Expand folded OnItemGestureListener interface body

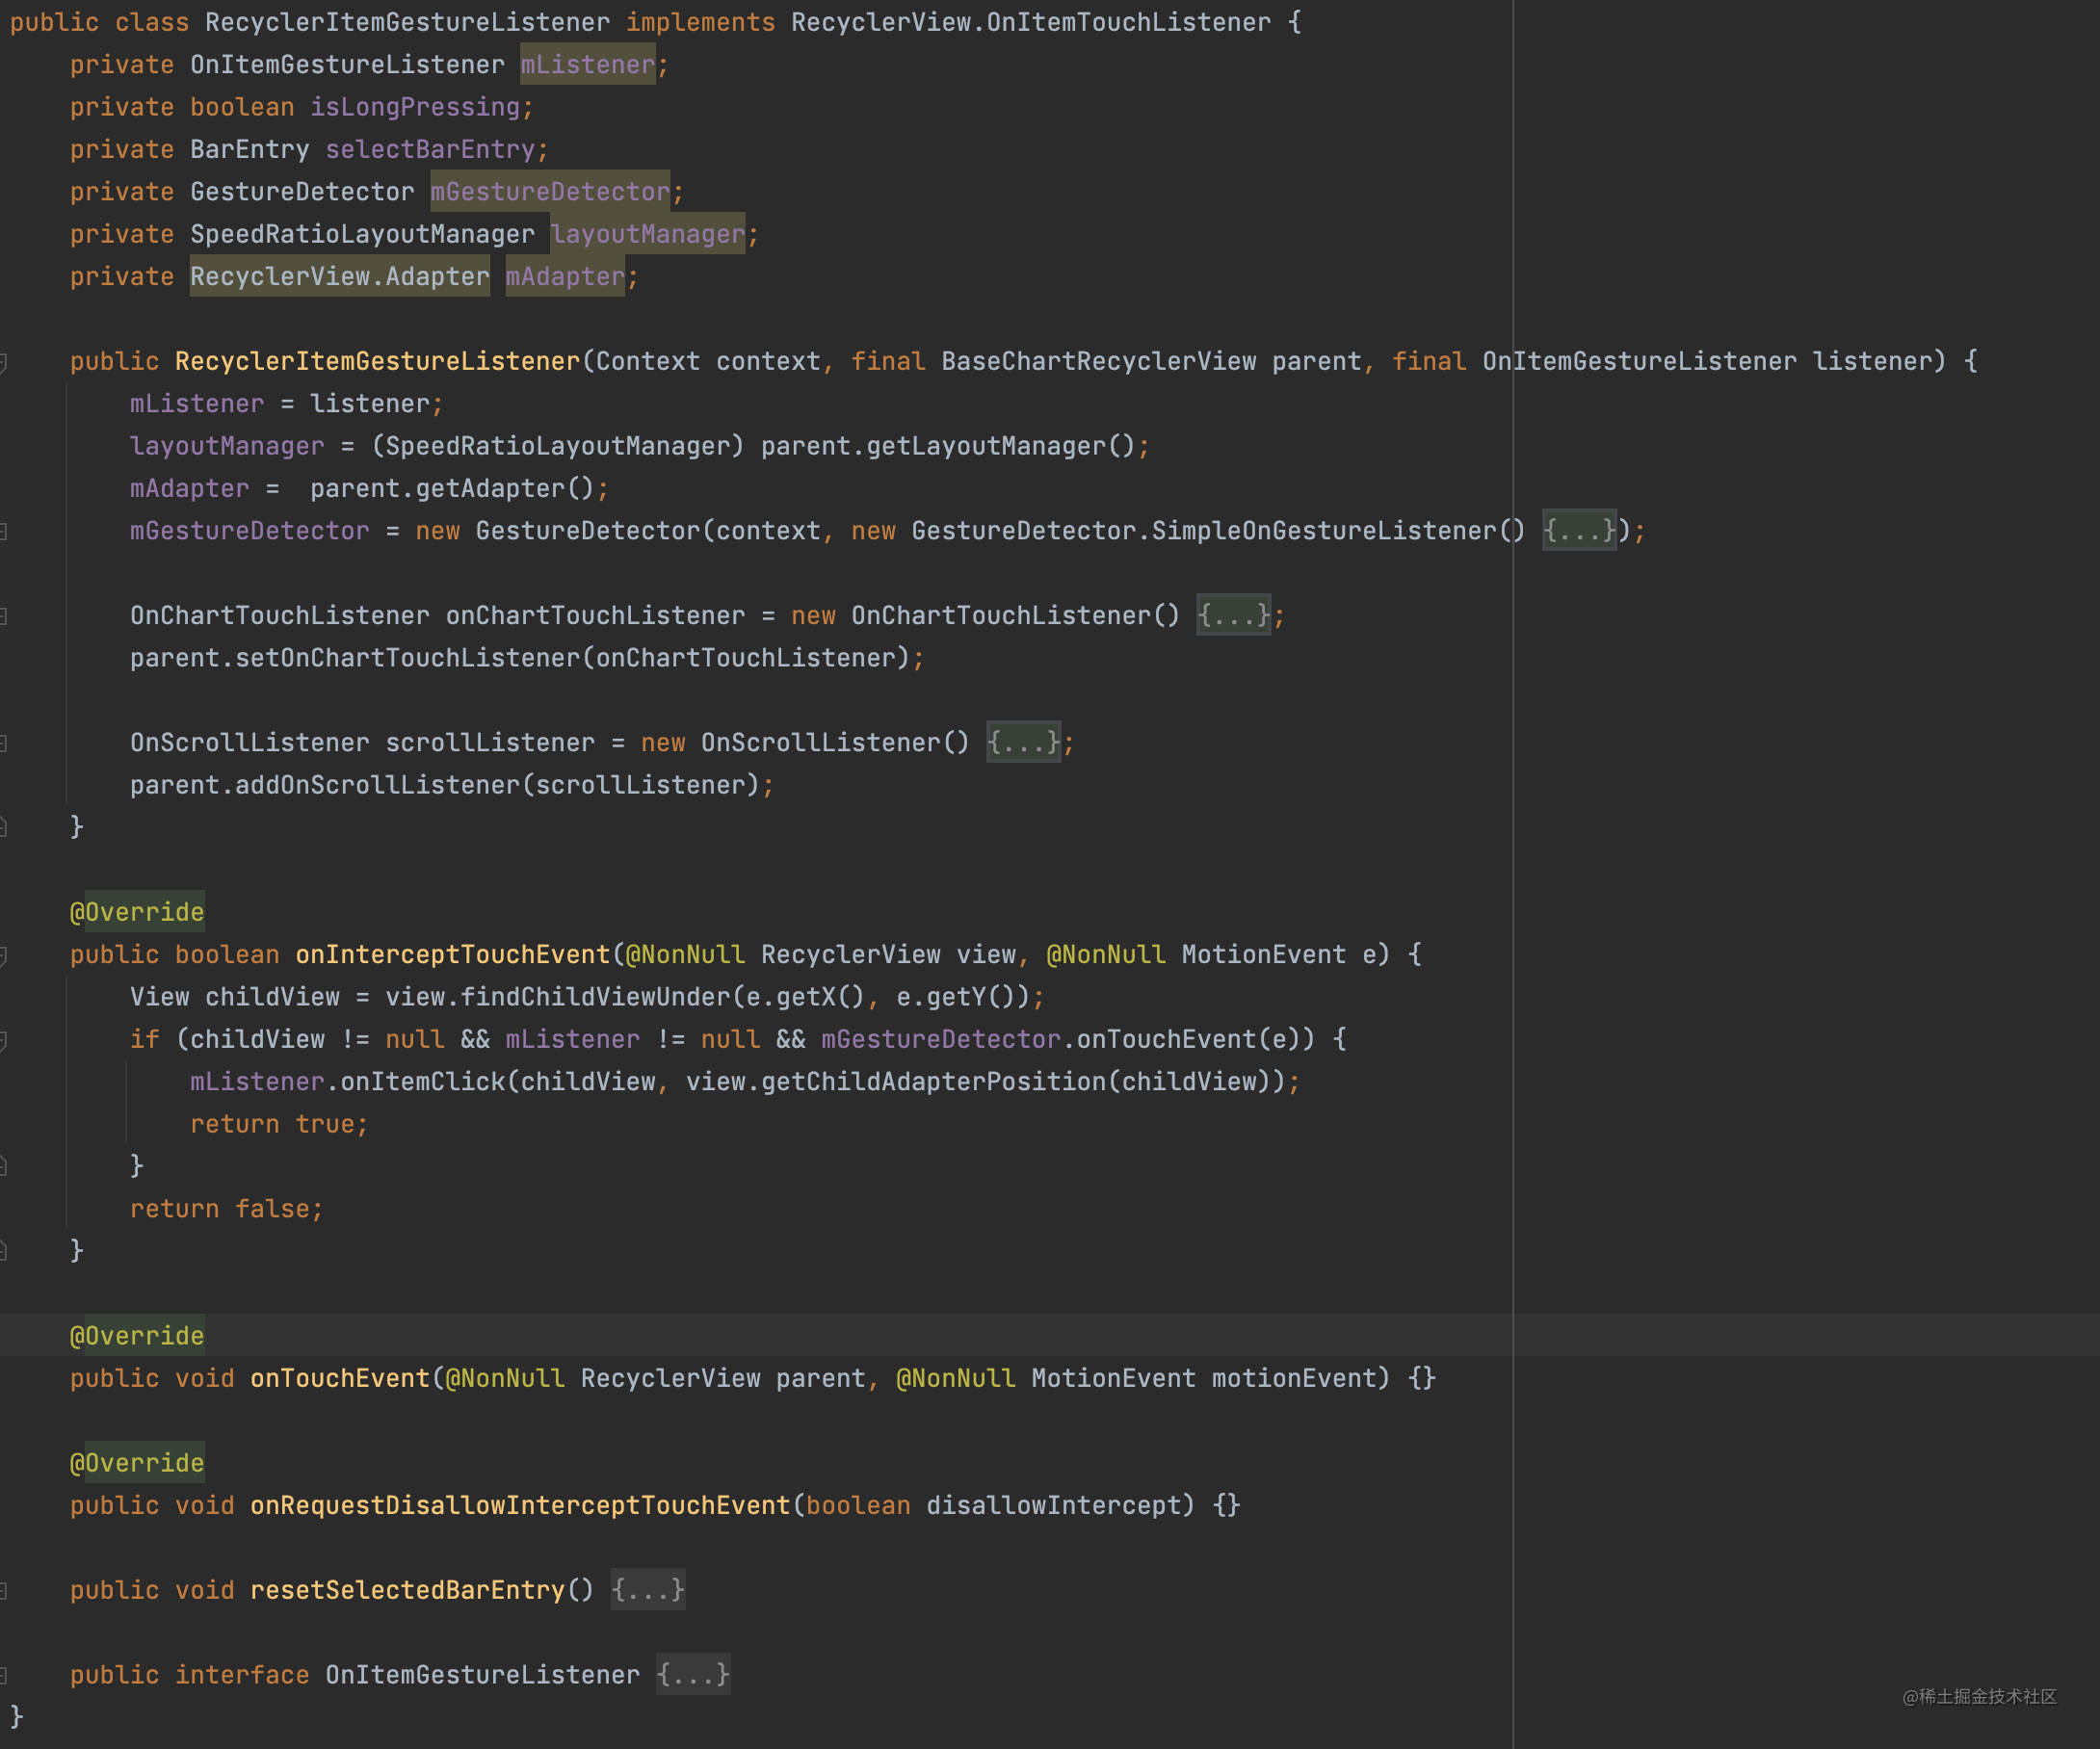tap(693, 1675)
